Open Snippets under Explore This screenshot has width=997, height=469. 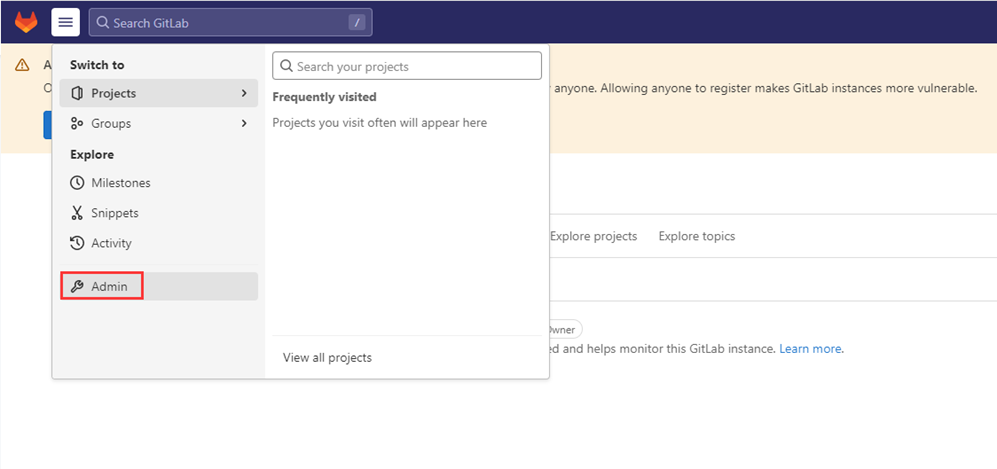coord(158,213)
